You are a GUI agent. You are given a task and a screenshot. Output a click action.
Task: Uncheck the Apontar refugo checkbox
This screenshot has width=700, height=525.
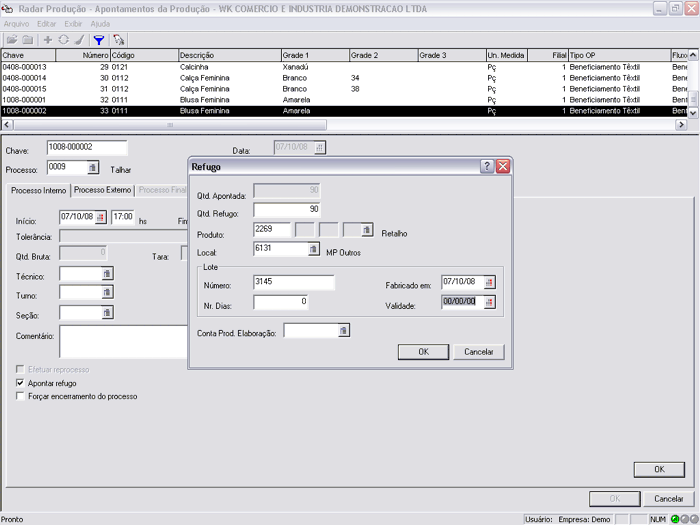tap(21, 383)
